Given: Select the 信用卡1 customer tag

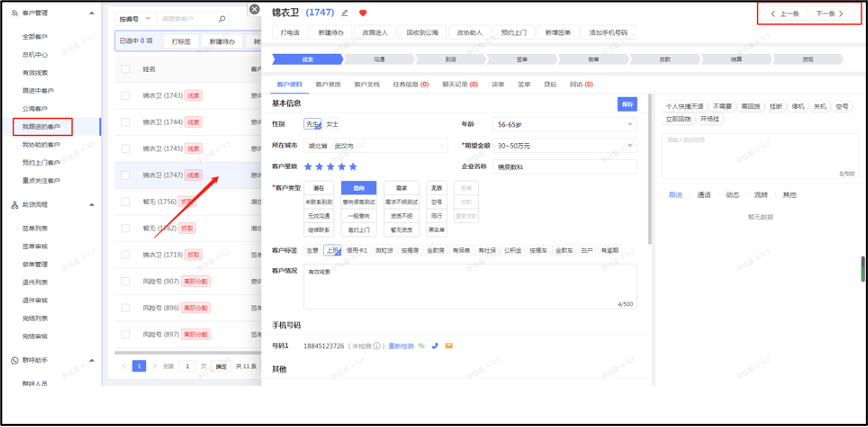Looking at the screenshot, I should tap(357, 250).
